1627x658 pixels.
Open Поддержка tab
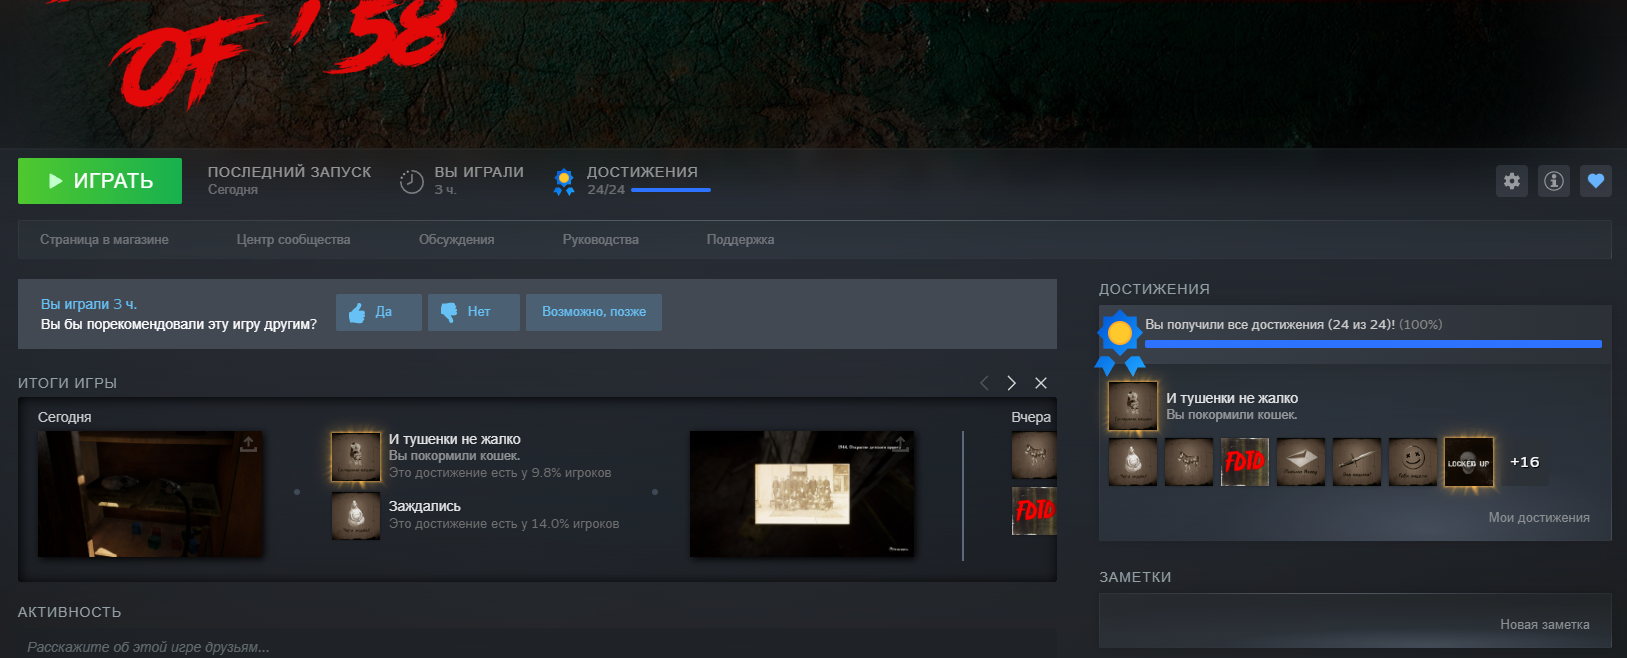(x=740, y=240)
